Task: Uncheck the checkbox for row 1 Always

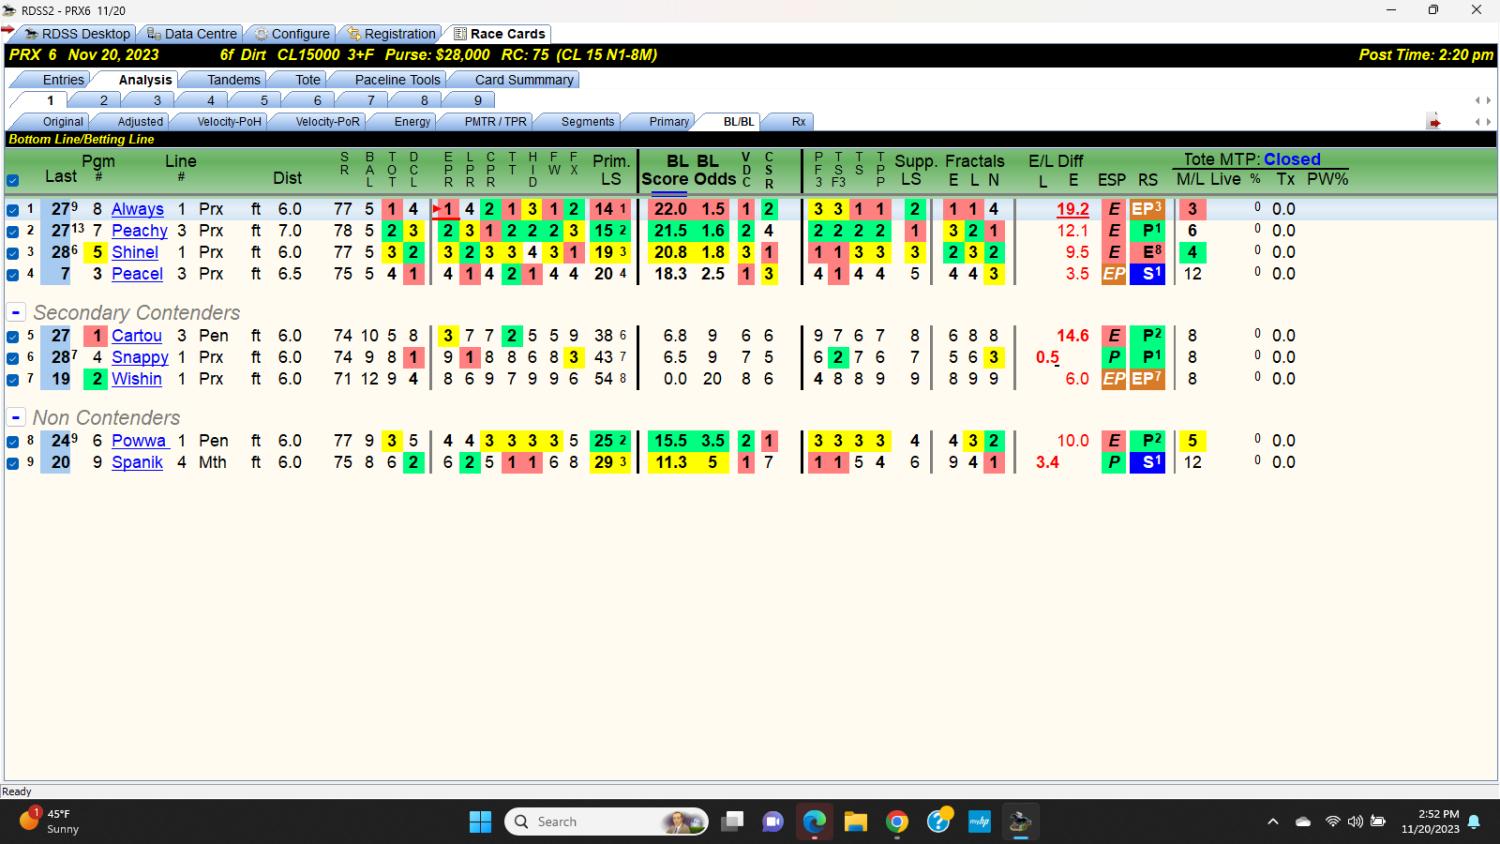Action: 12,210
